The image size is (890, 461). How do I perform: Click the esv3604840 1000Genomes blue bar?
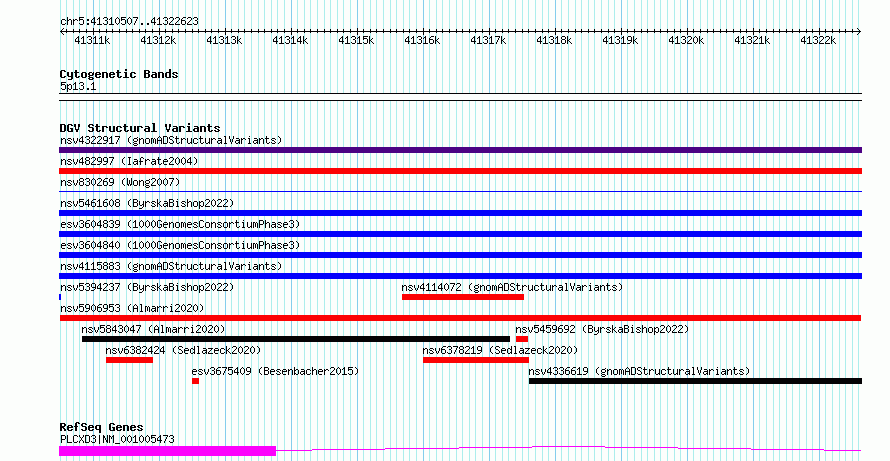tap(460, 255)
